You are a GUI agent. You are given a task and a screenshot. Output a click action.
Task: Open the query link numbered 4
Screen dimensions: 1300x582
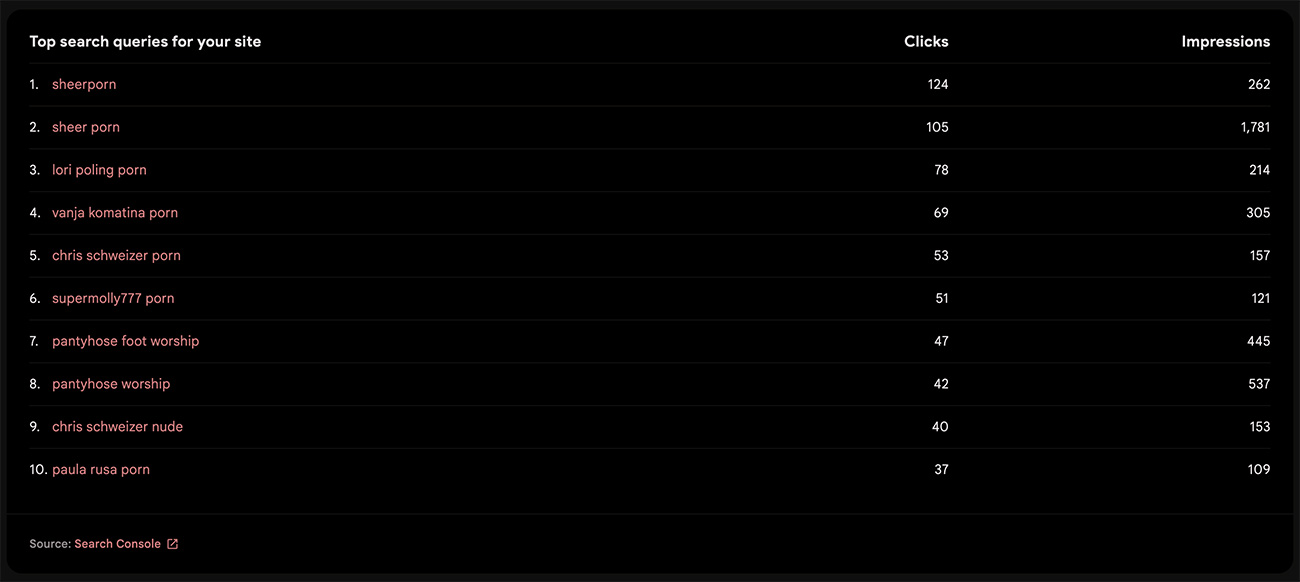click(115, 213)
